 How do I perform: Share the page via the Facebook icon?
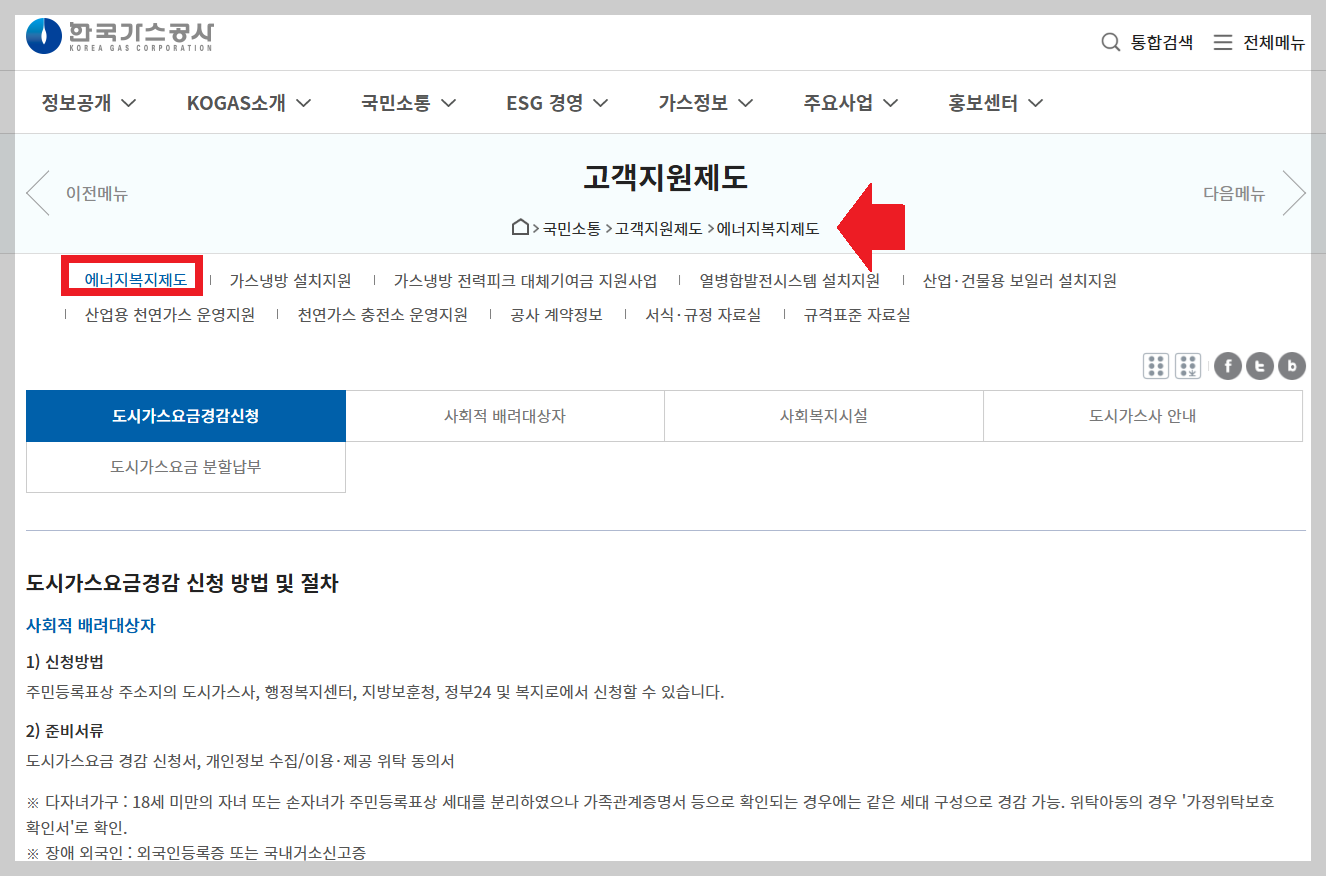[x=1227, y=365]
